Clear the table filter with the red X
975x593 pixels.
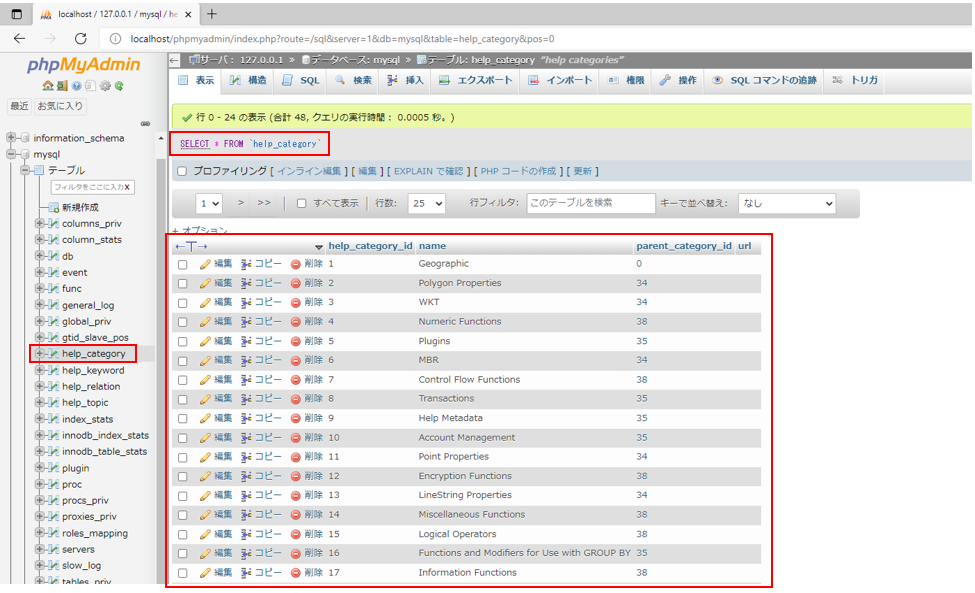click(x=127, y=187)
